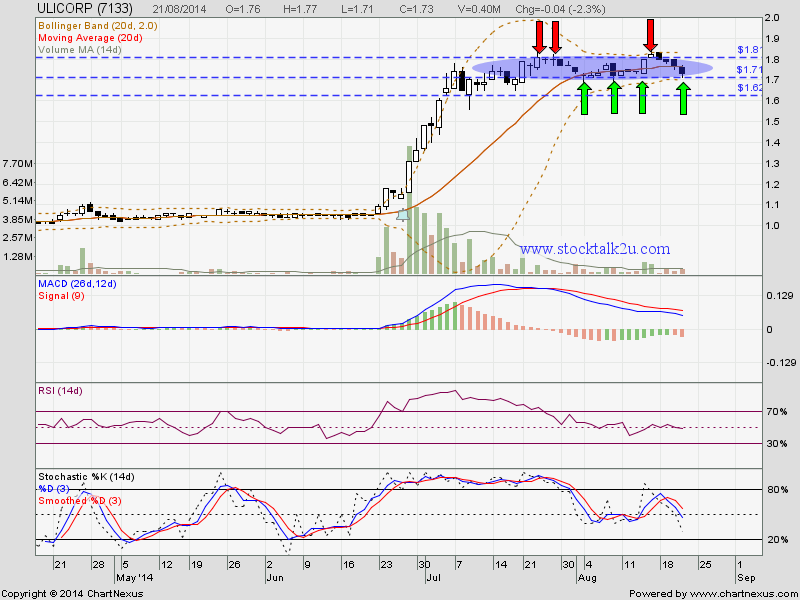800x600 pixels.
Task: Click the Volume MA (14d) legend
Action: [x=80, y=49]
